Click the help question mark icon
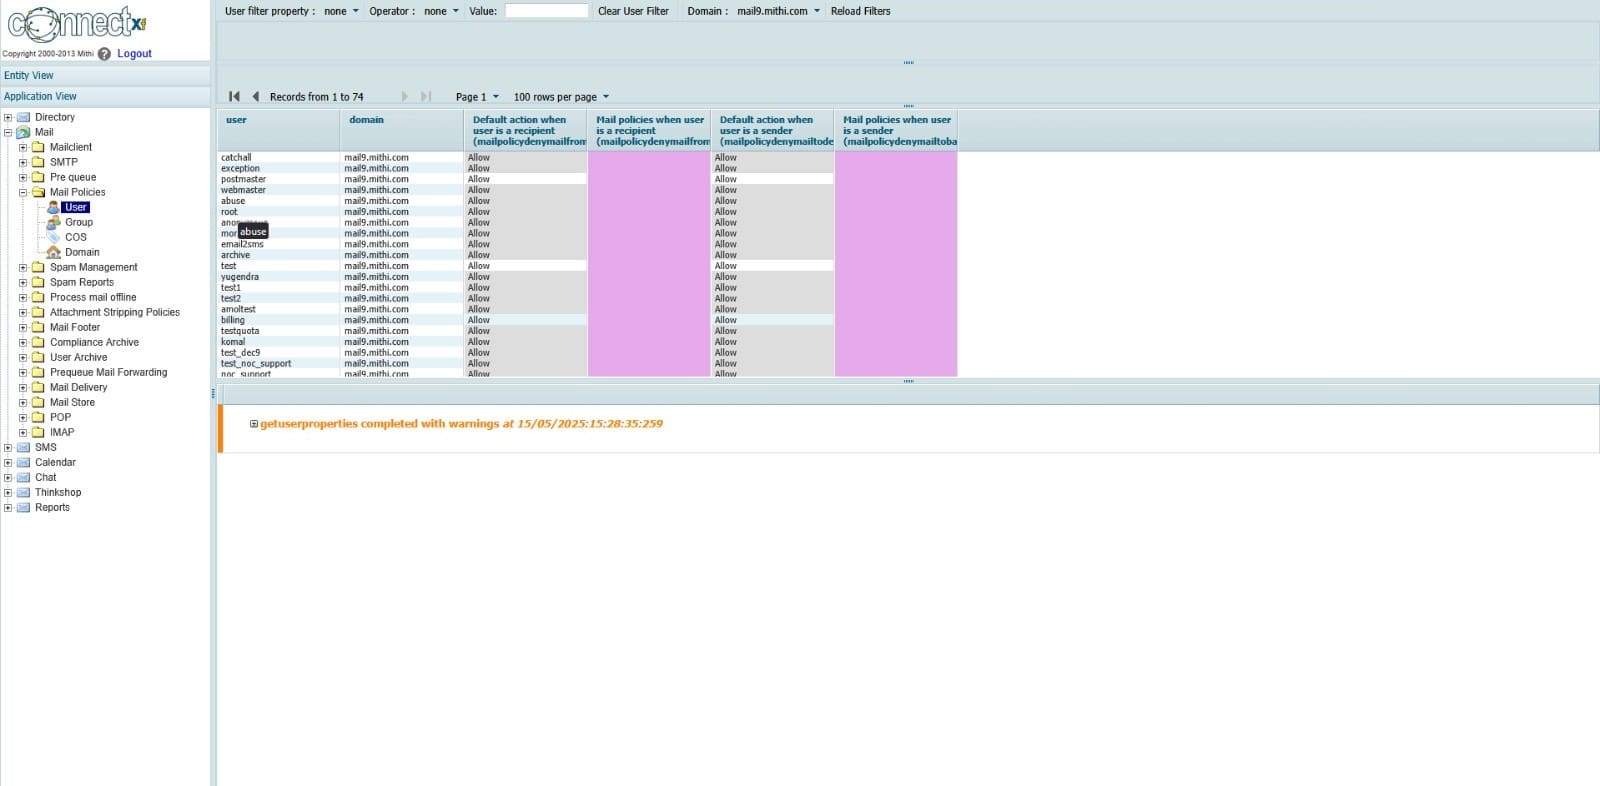 104,54
